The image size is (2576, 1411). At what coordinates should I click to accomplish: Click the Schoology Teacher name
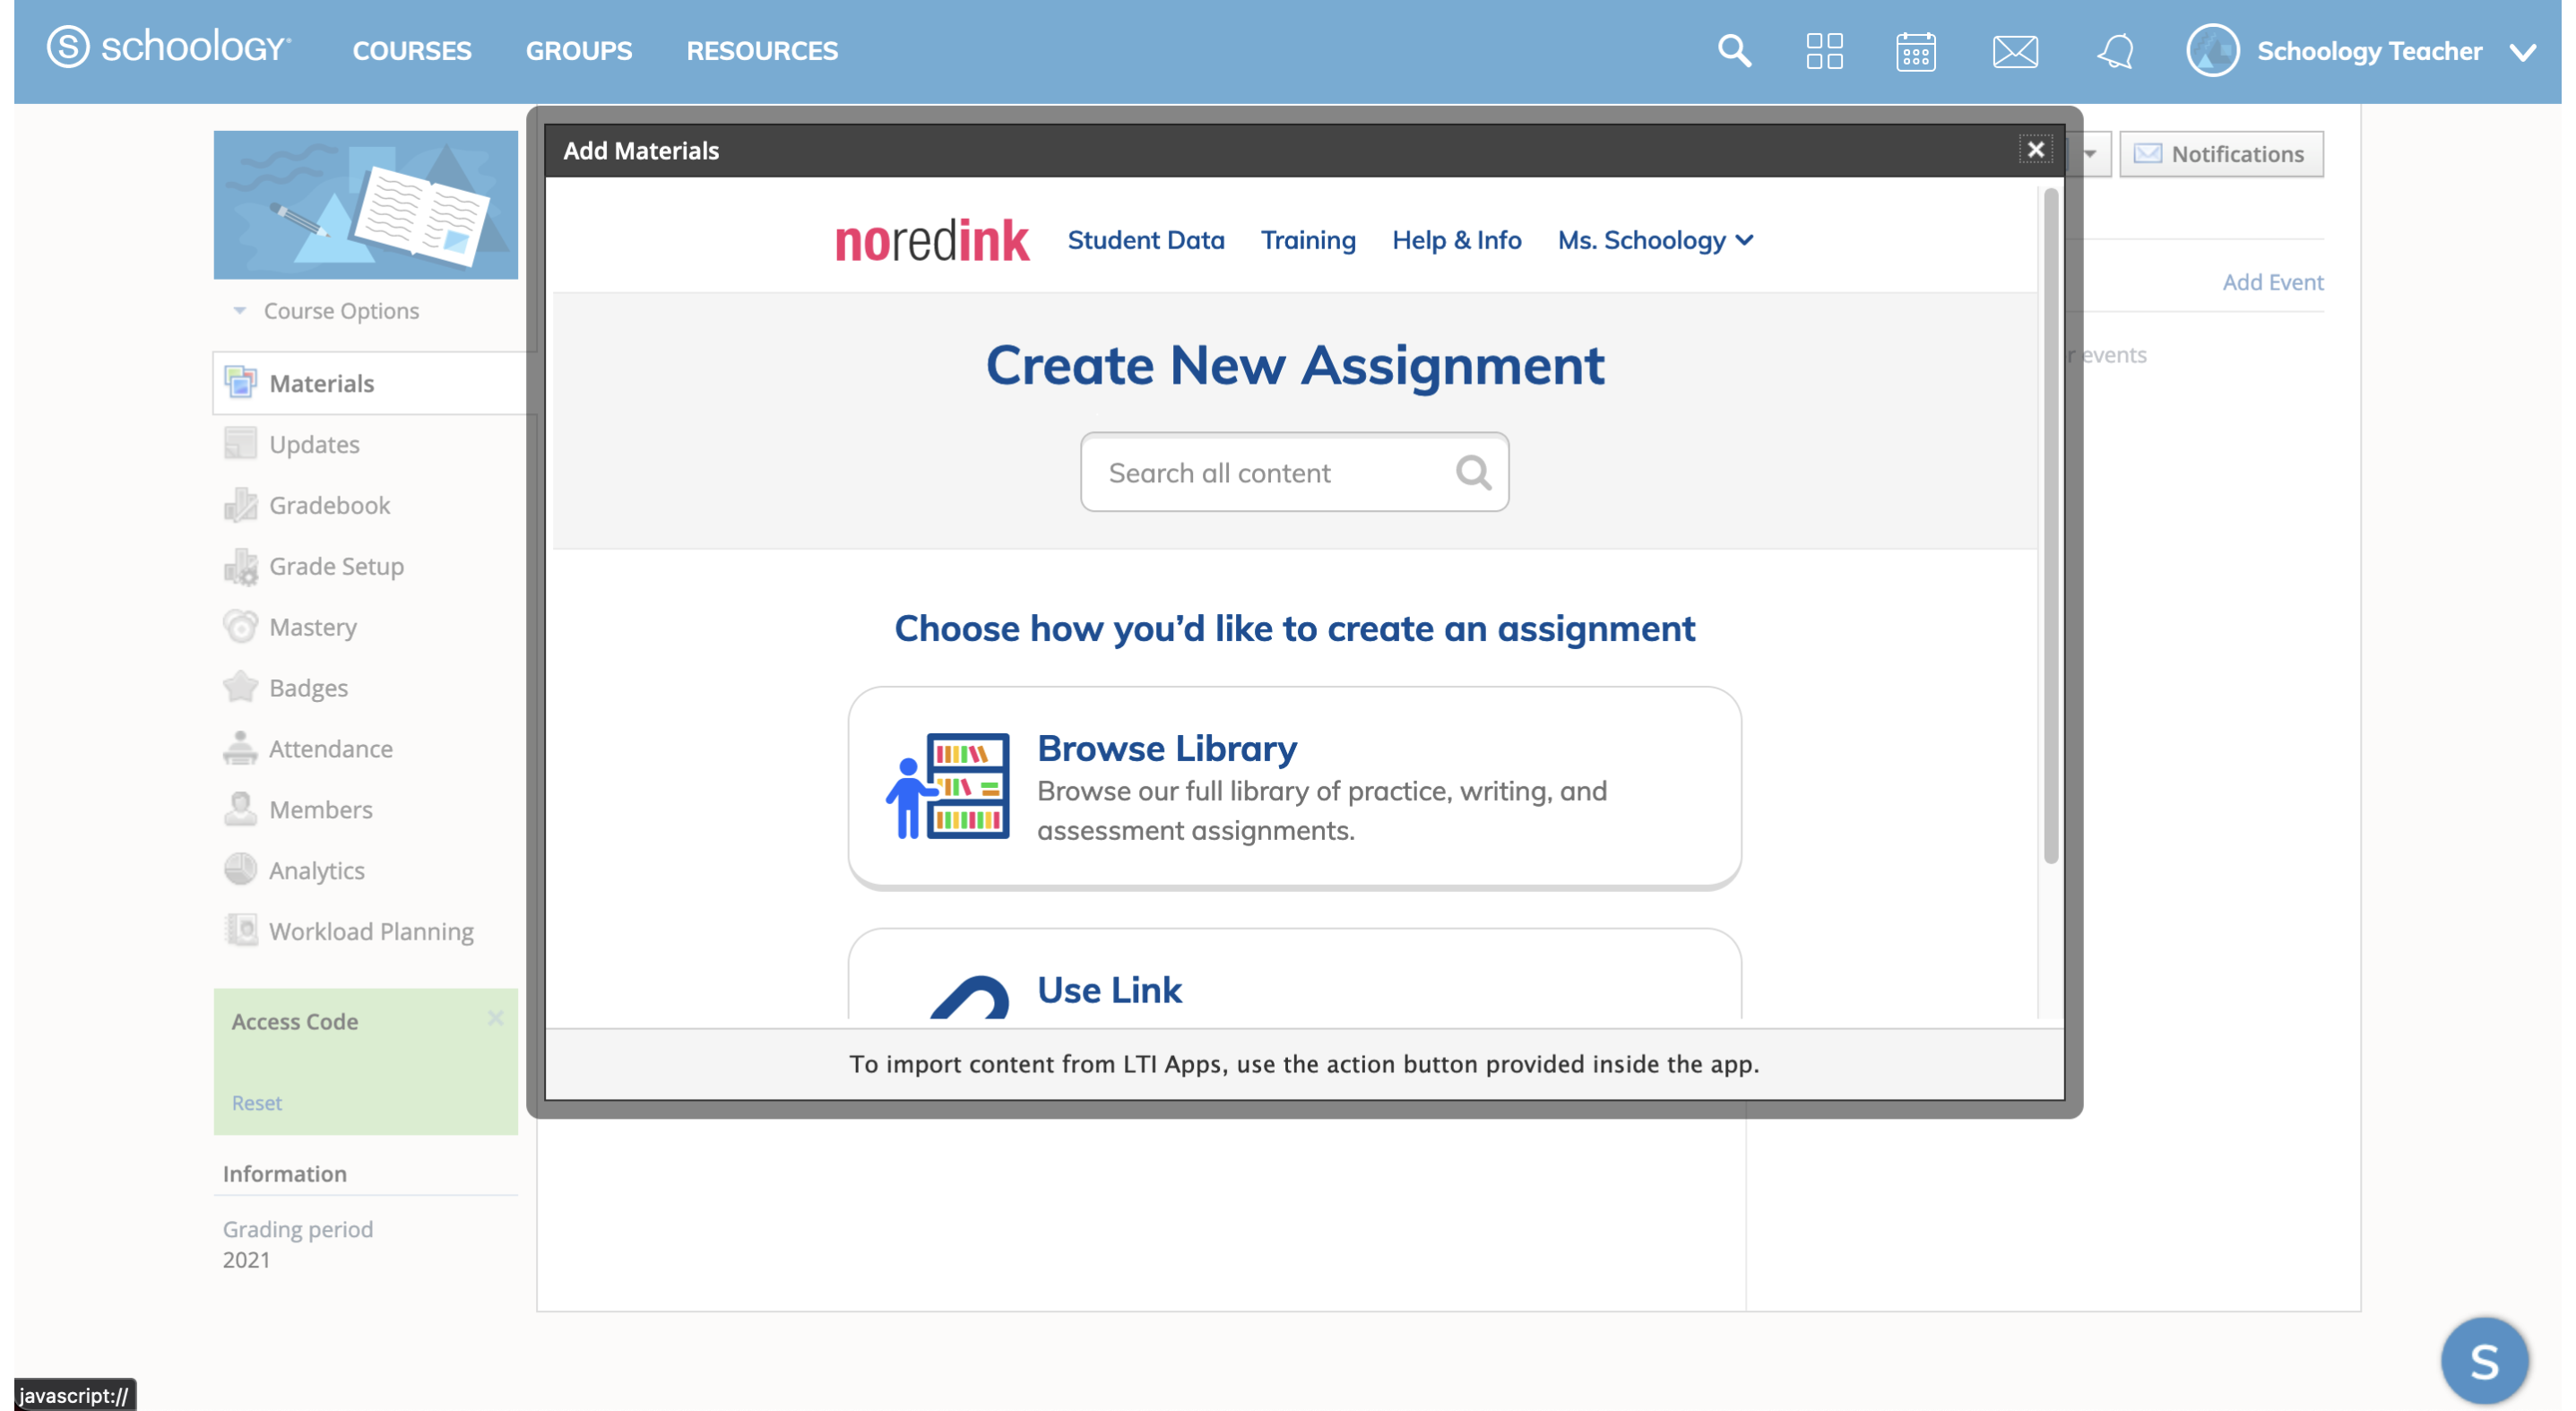[2369, 51]
